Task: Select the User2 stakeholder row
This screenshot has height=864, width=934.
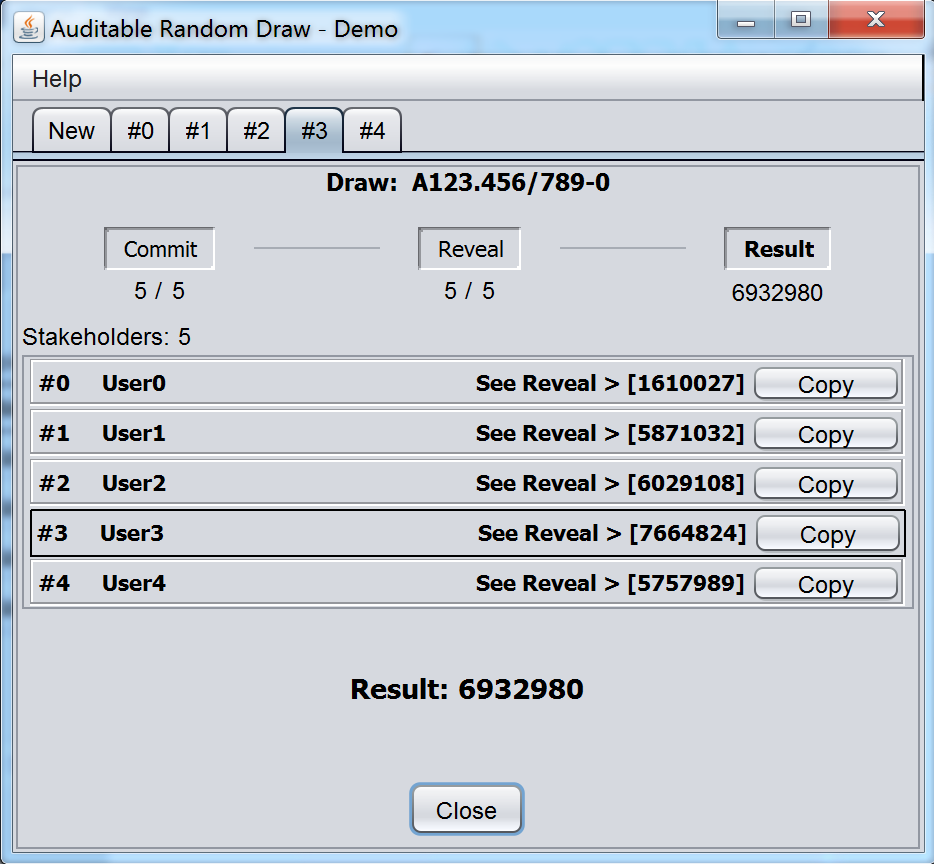Action: point(467,483)
